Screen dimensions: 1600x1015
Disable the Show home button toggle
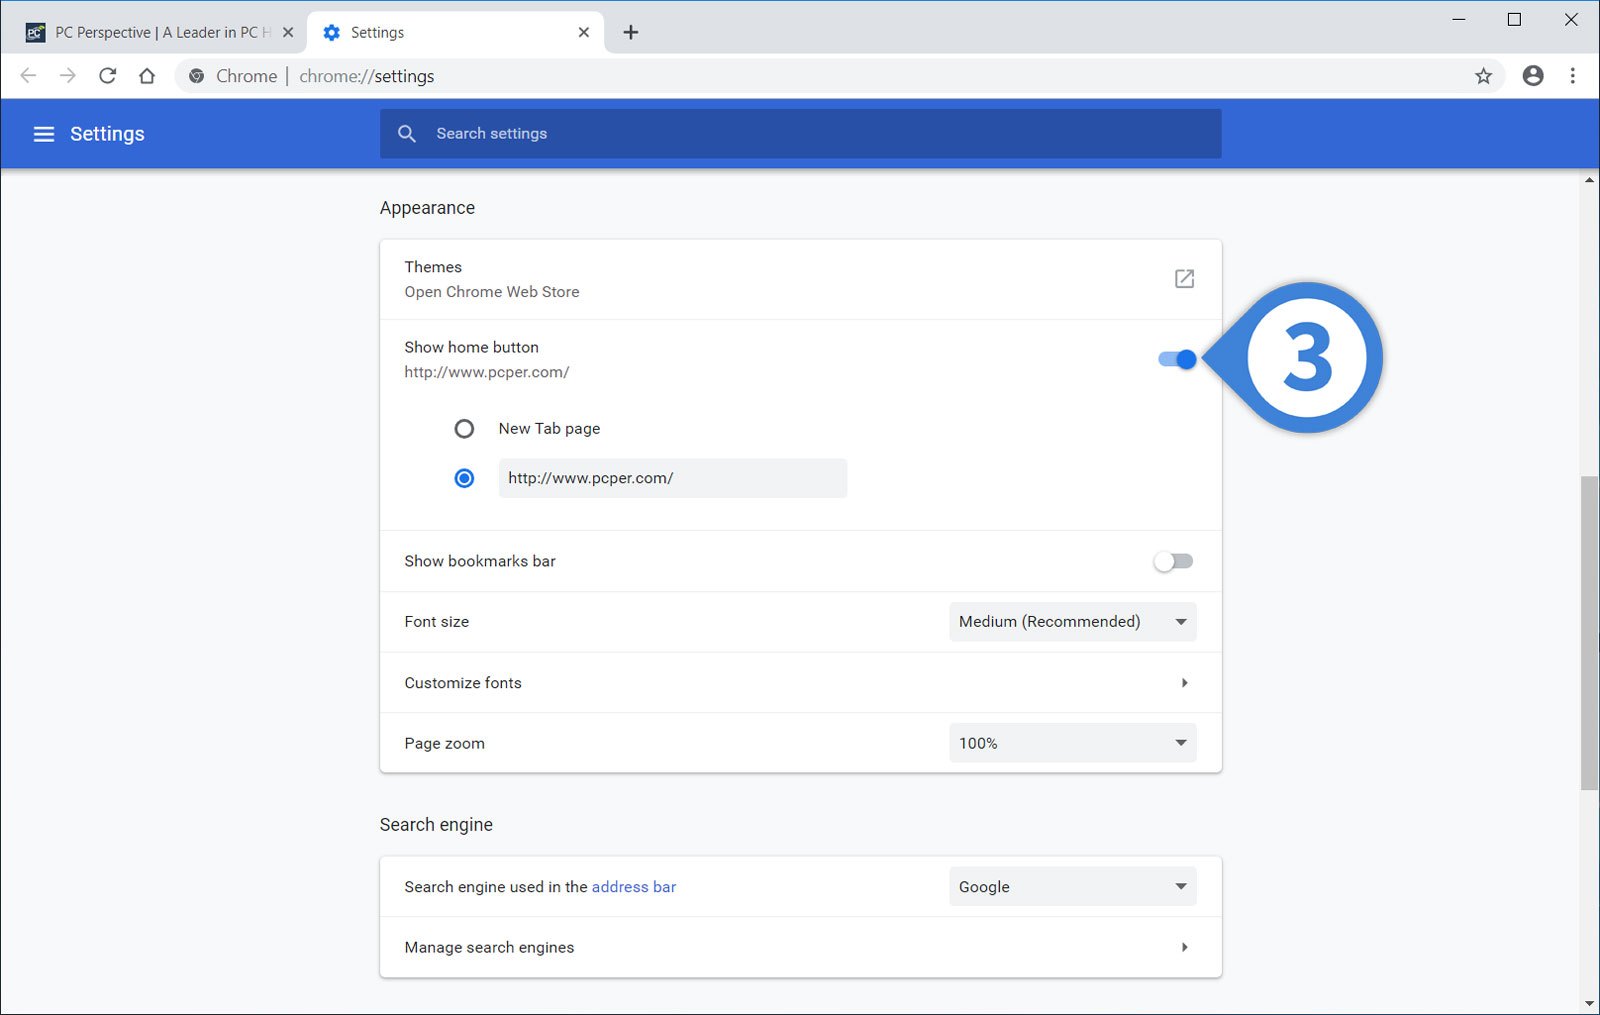coord(1176,360)
